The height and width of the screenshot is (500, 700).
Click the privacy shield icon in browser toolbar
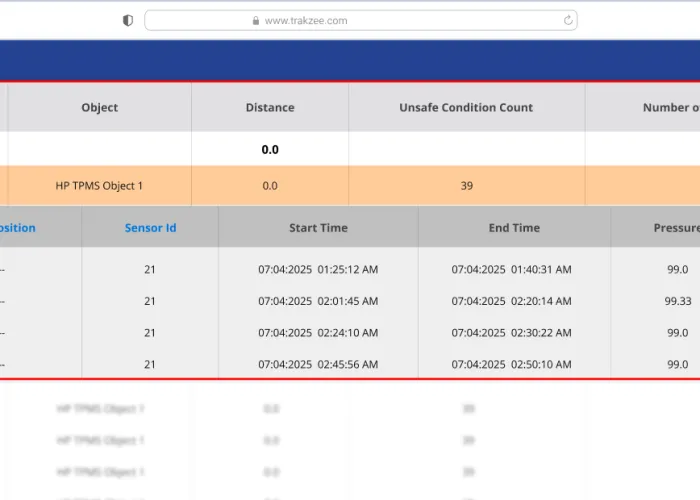click(127, 20)
